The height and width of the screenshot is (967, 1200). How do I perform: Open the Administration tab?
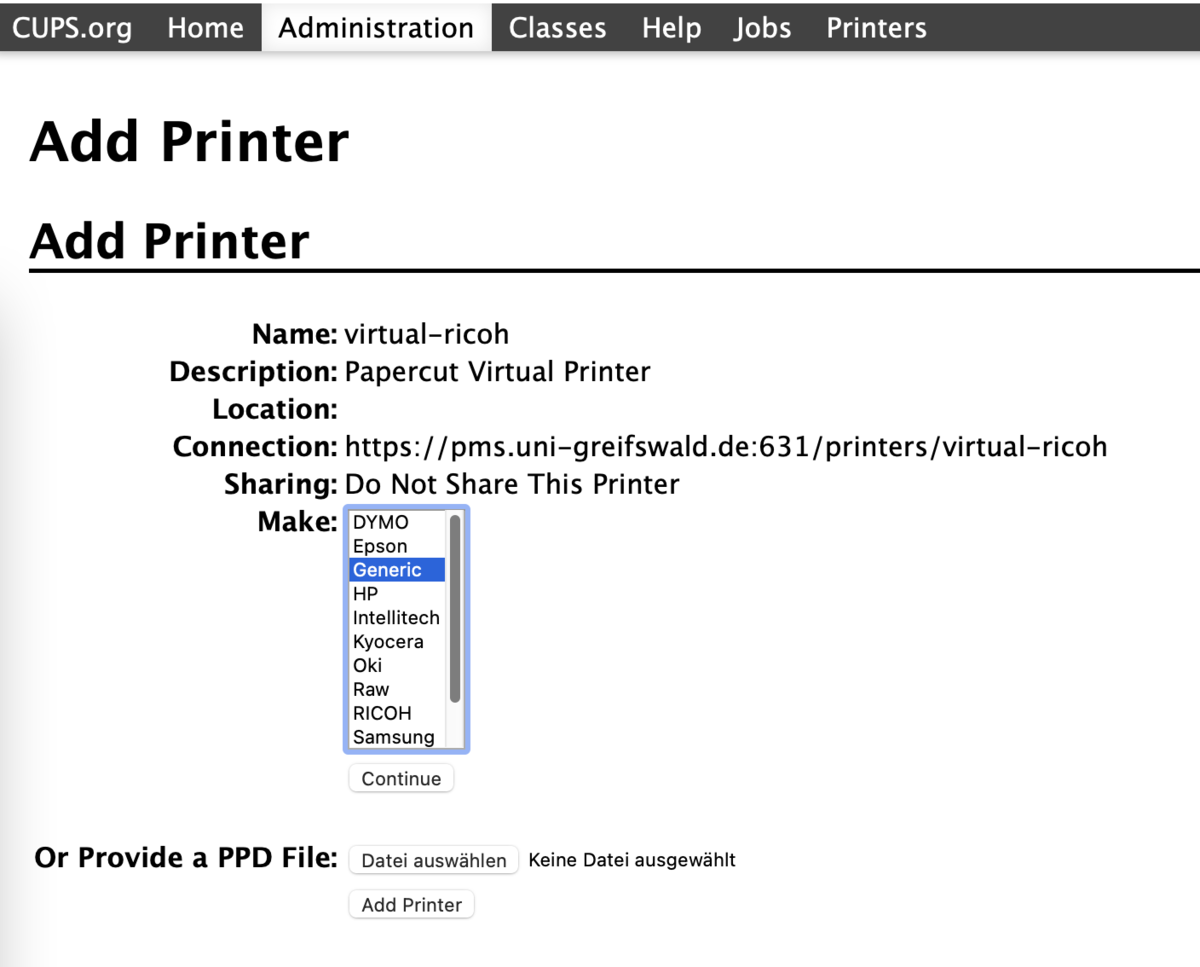(376, 28)
